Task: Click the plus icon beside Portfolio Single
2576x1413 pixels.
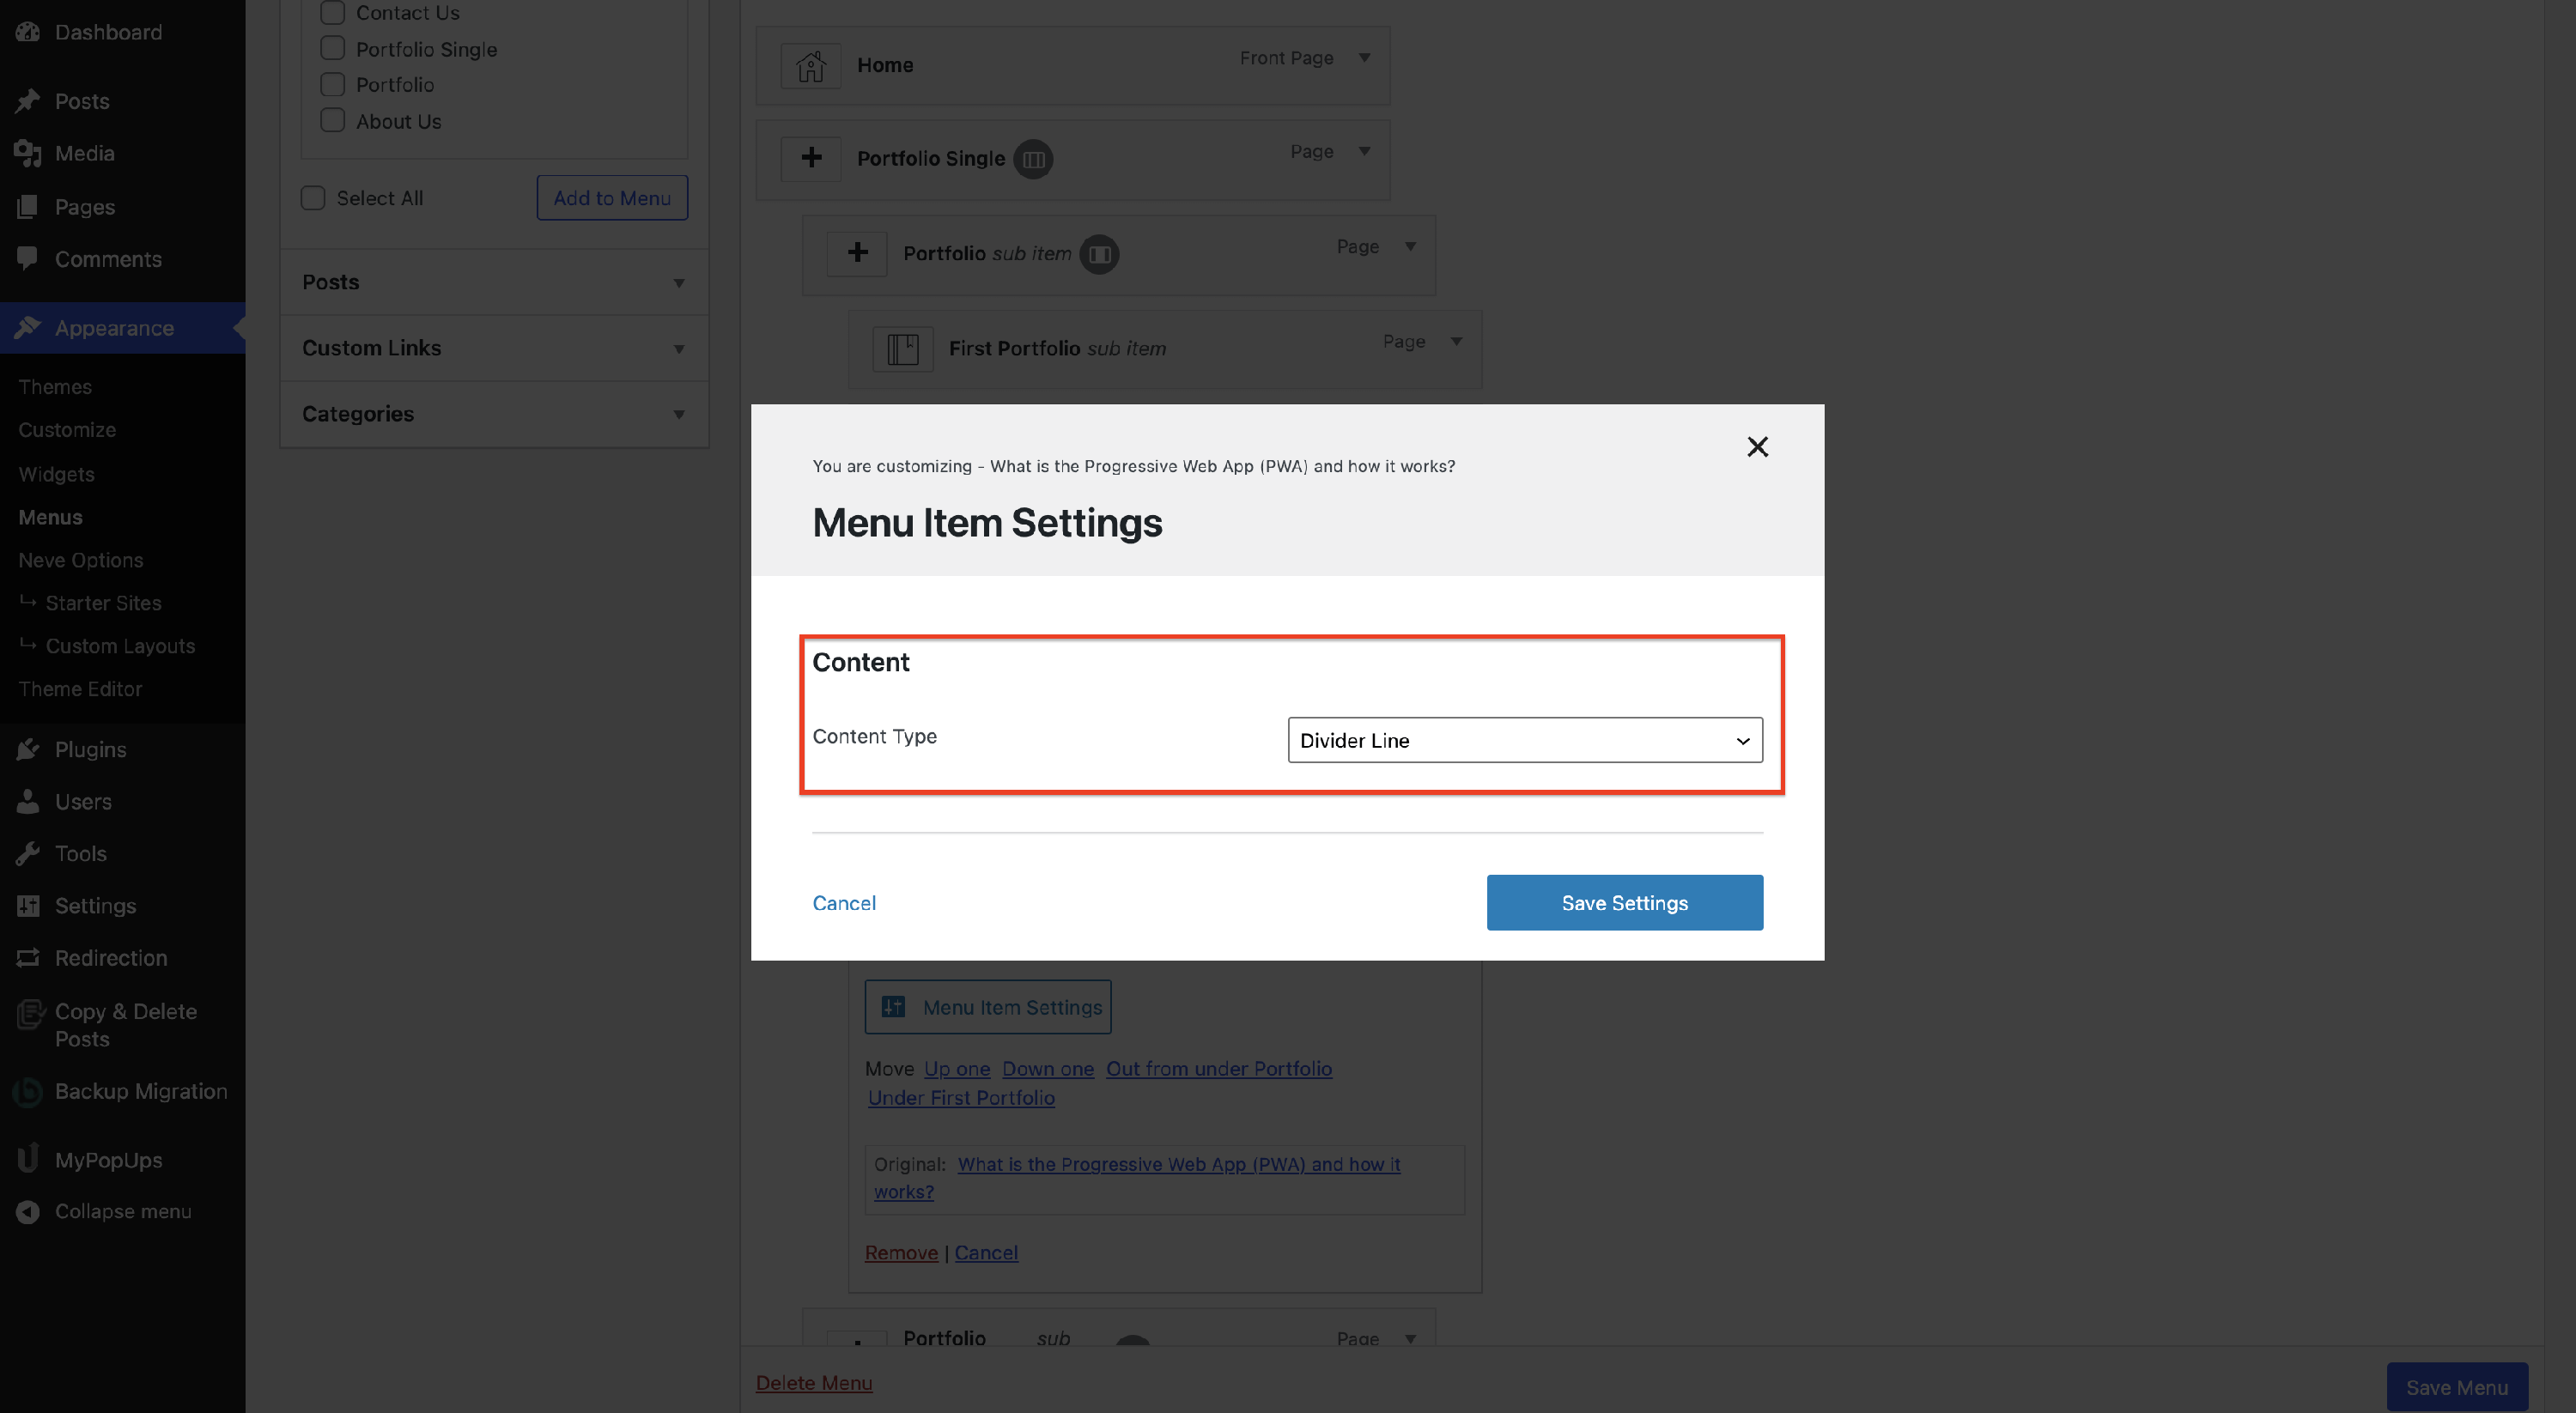Action: (810, 158)
